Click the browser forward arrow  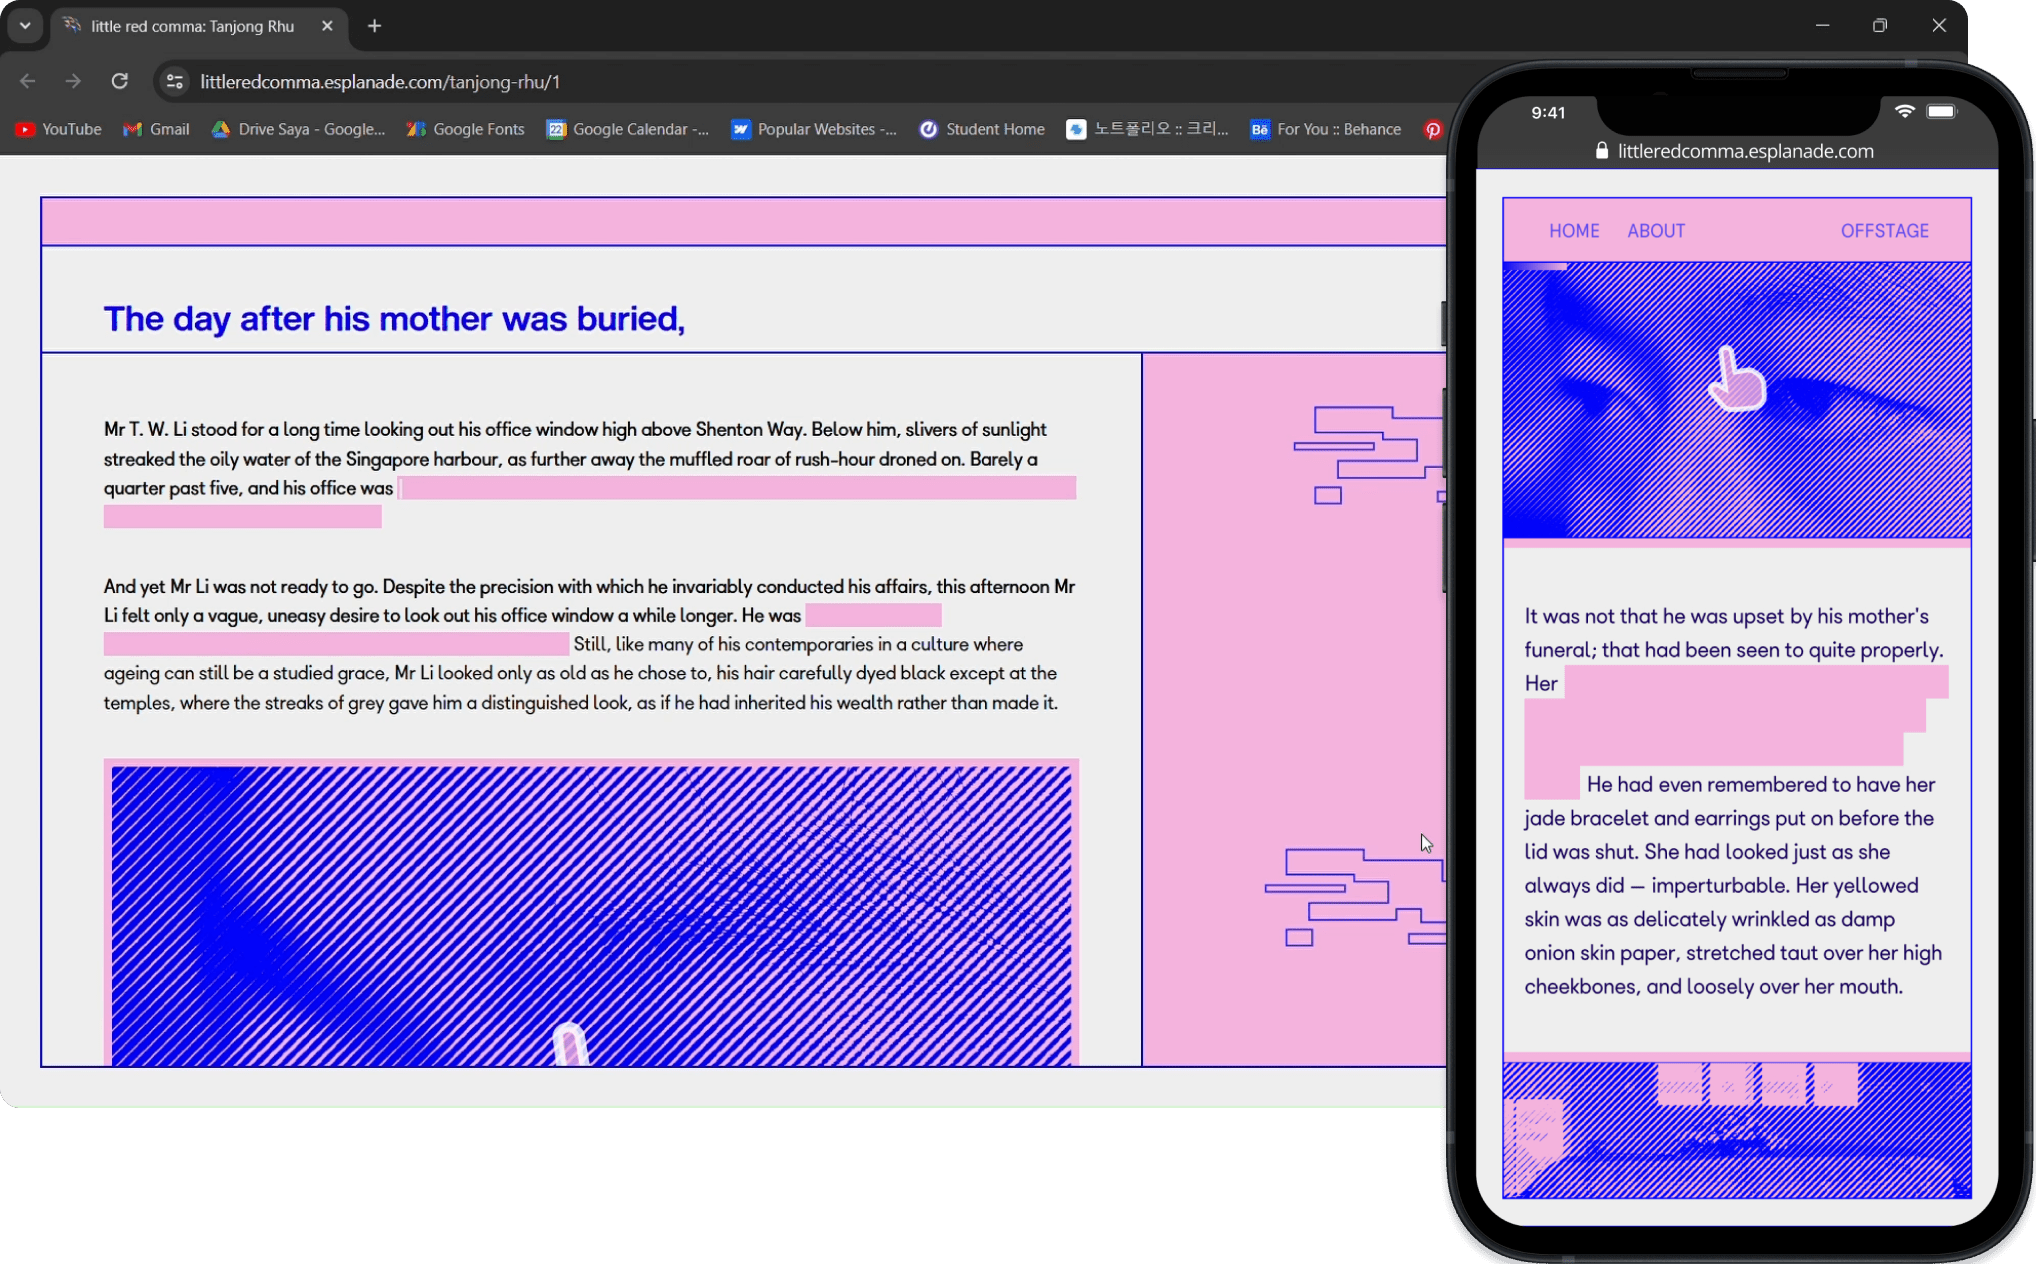point(73,81)
